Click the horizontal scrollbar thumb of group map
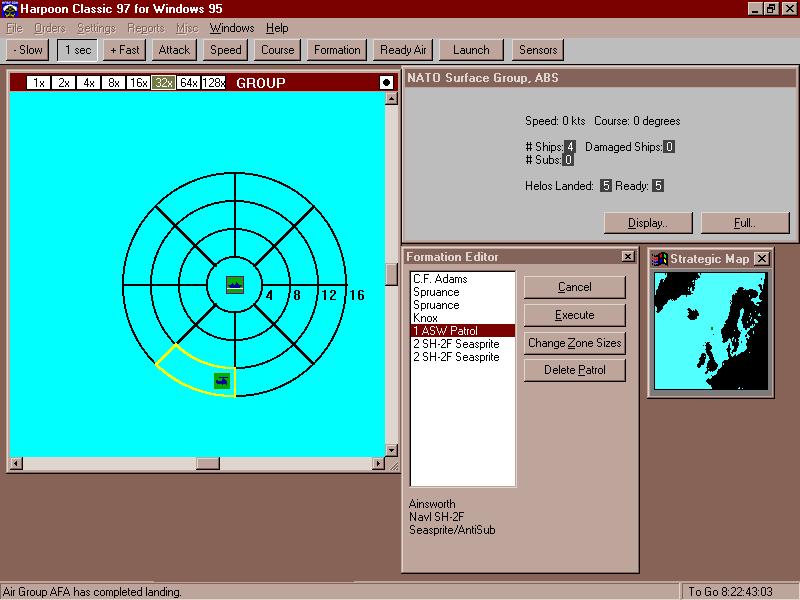The width and height of the screenshot is (800, 600). click(x=208, y=463)
